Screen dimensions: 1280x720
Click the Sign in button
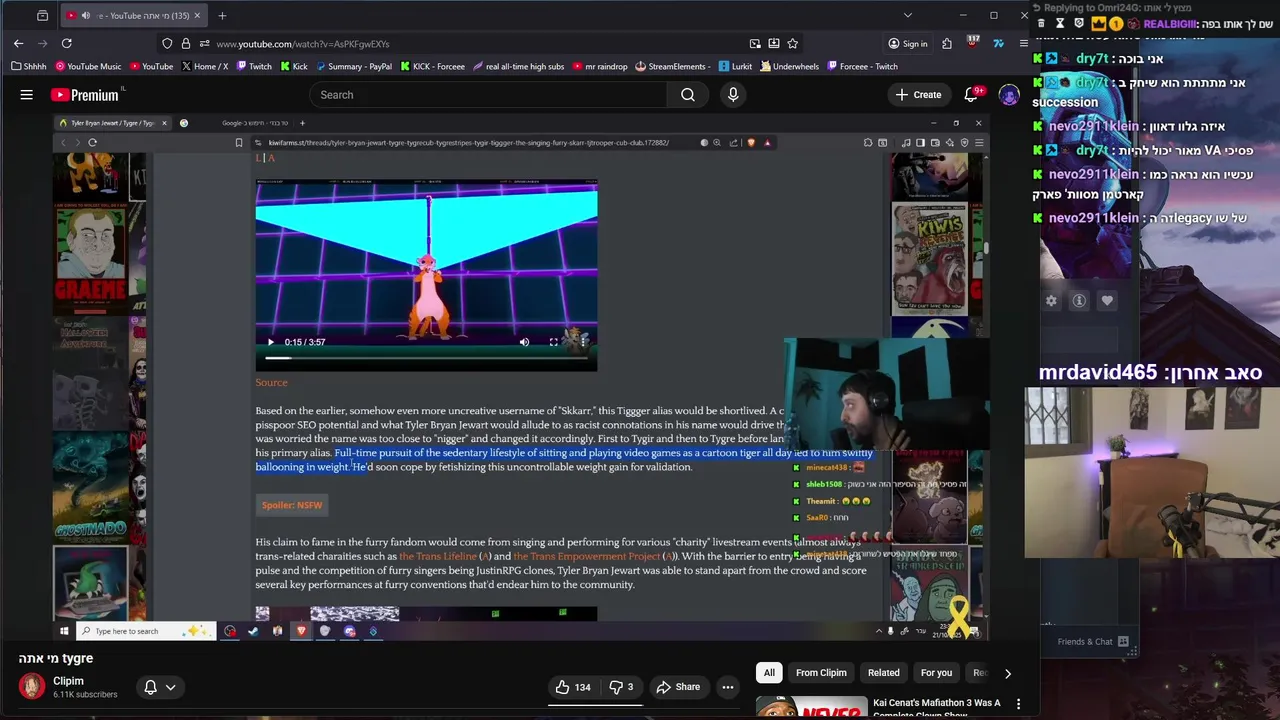[x=908, y=44]
